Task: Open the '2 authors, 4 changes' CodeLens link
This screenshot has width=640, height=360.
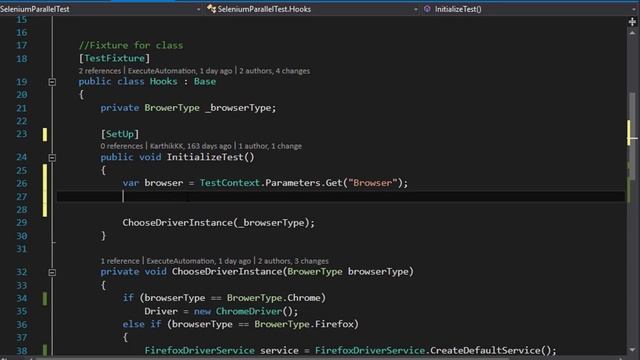Action: (x=274, y=71)
